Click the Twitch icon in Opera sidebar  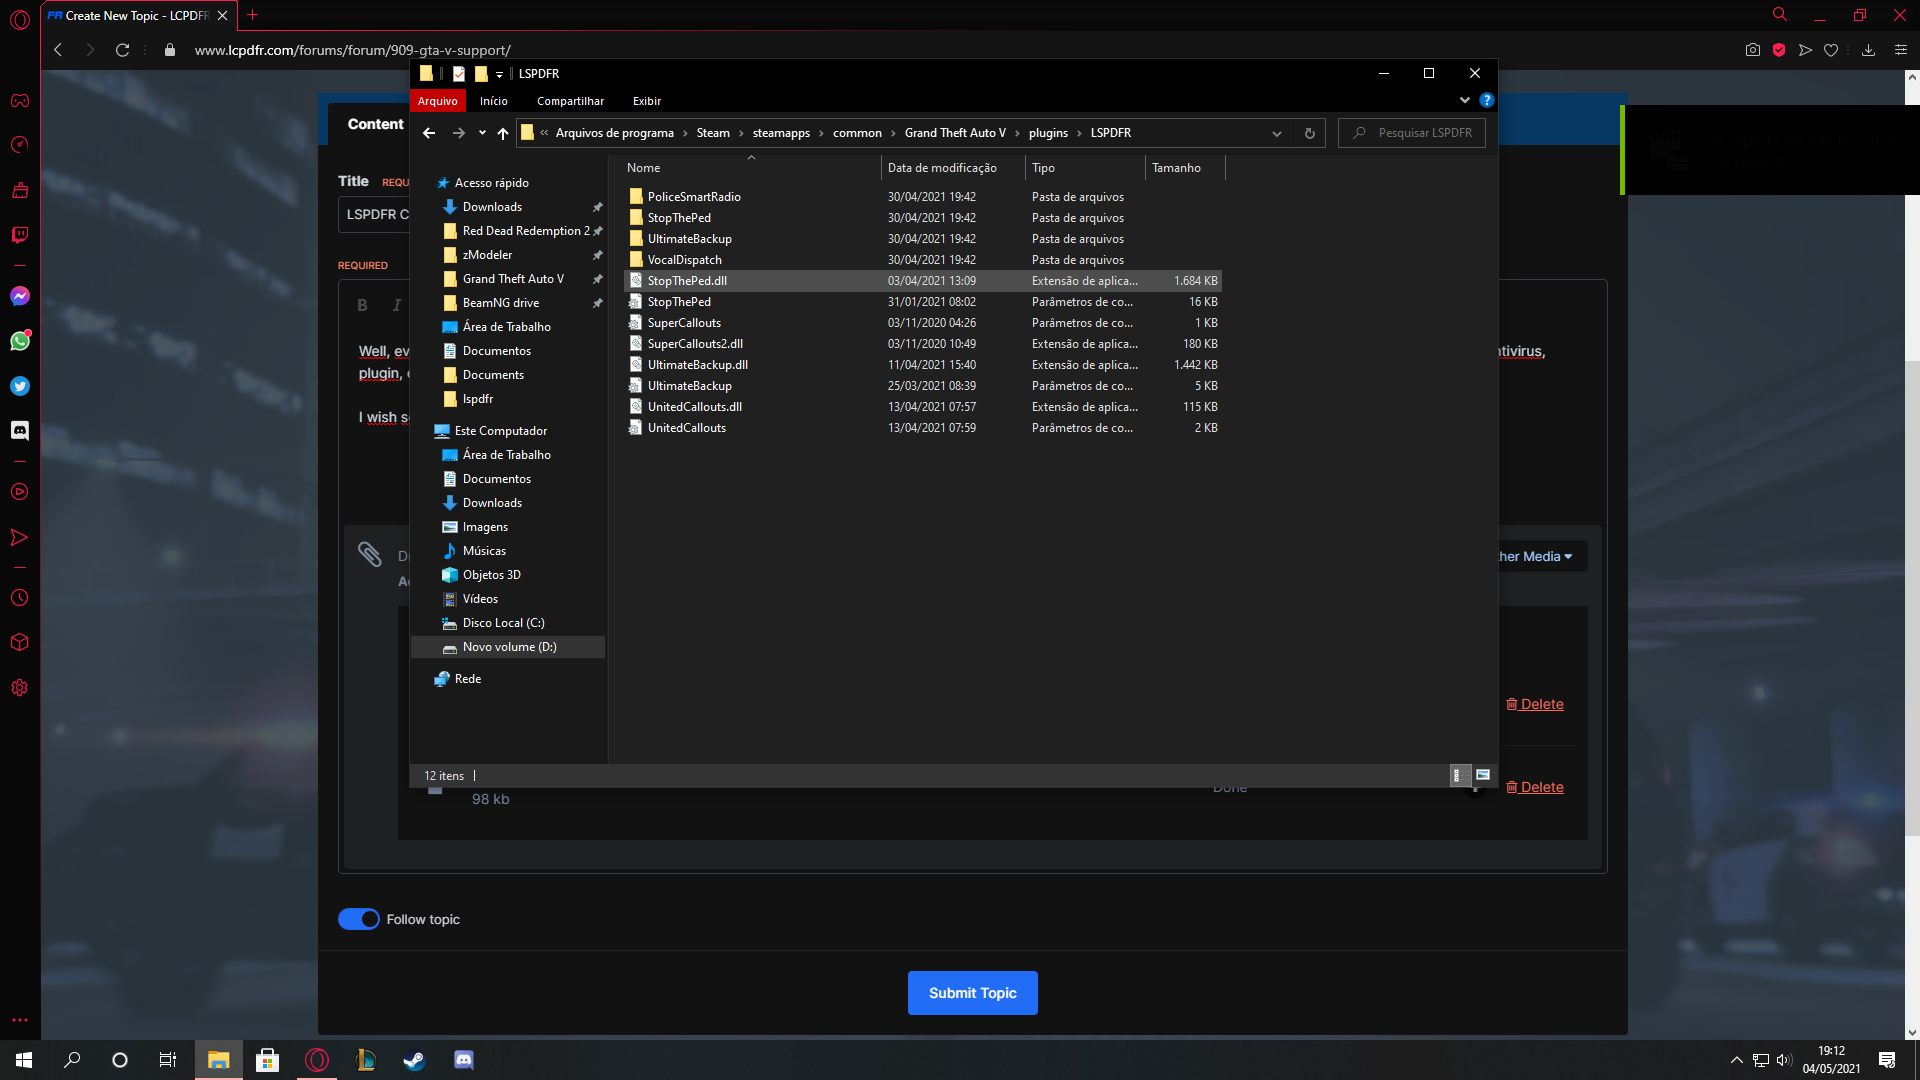point(19,235)
